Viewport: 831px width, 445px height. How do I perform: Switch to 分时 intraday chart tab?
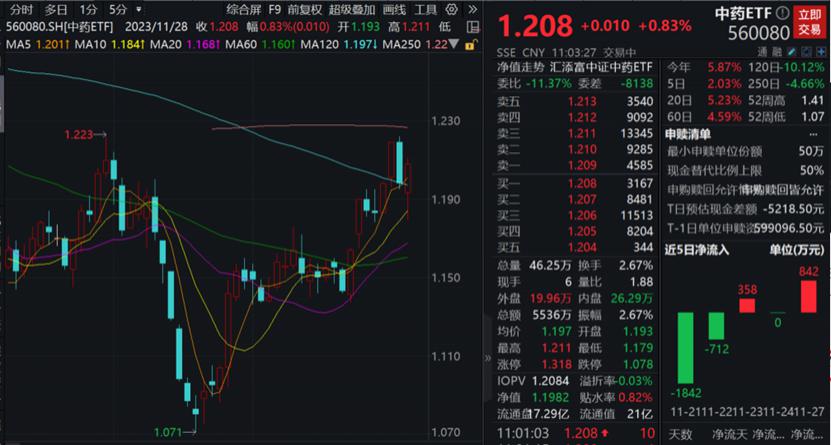[x=20, y=10]
